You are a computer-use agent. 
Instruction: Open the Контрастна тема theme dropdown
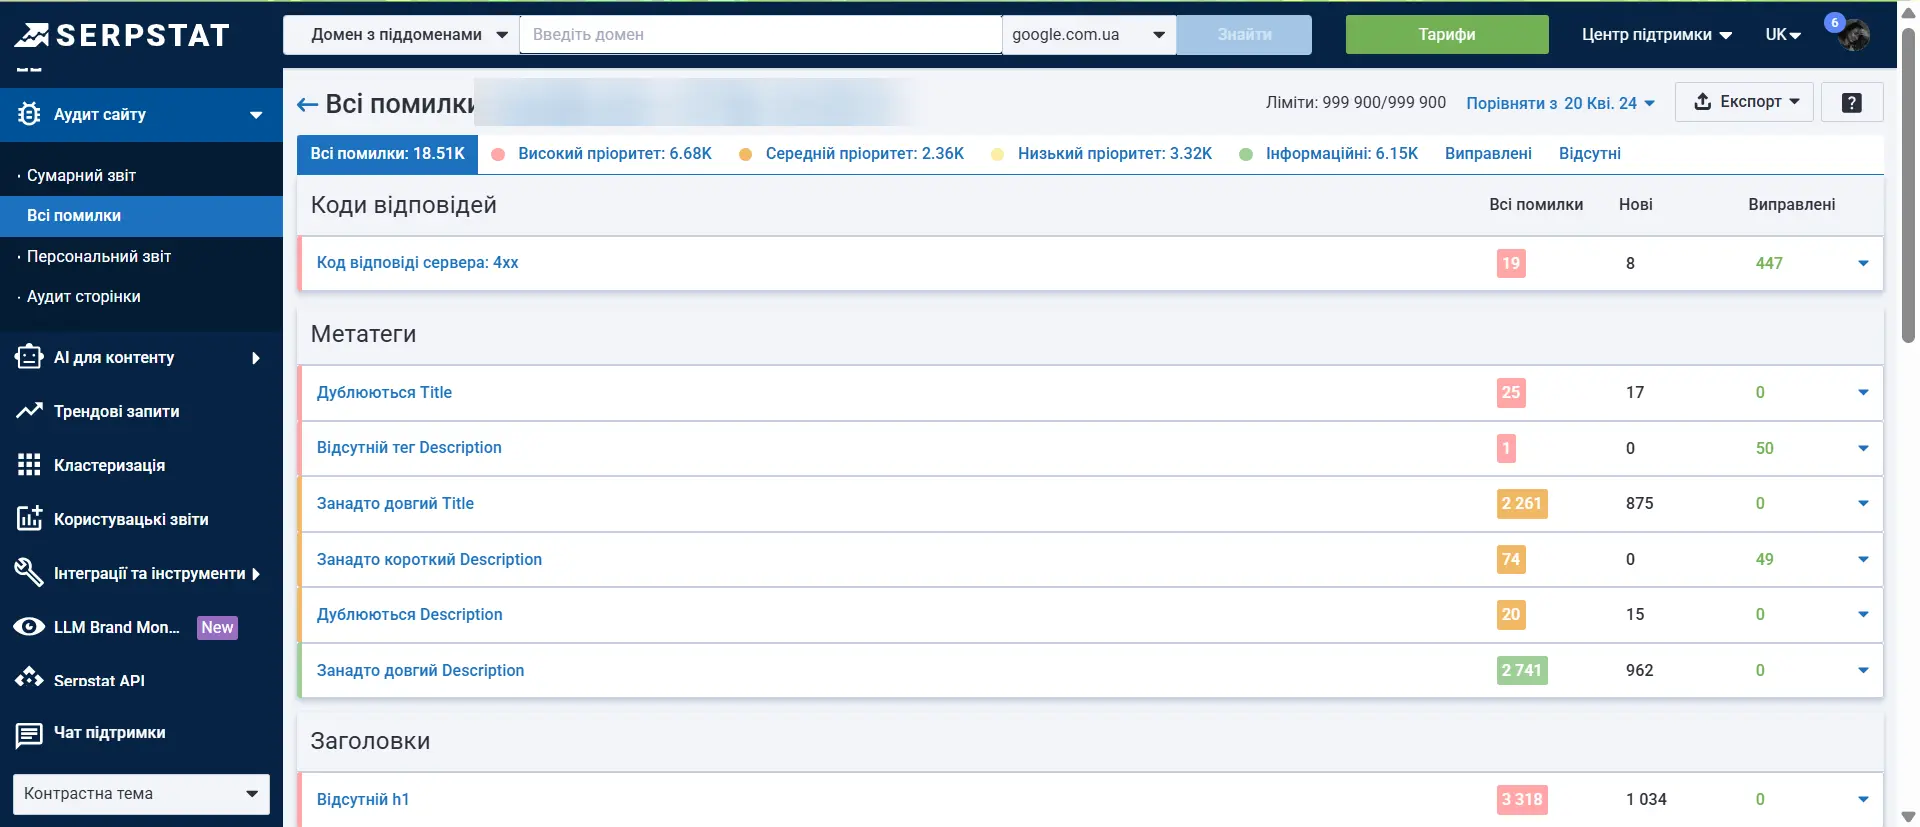(x=141, y=794)
